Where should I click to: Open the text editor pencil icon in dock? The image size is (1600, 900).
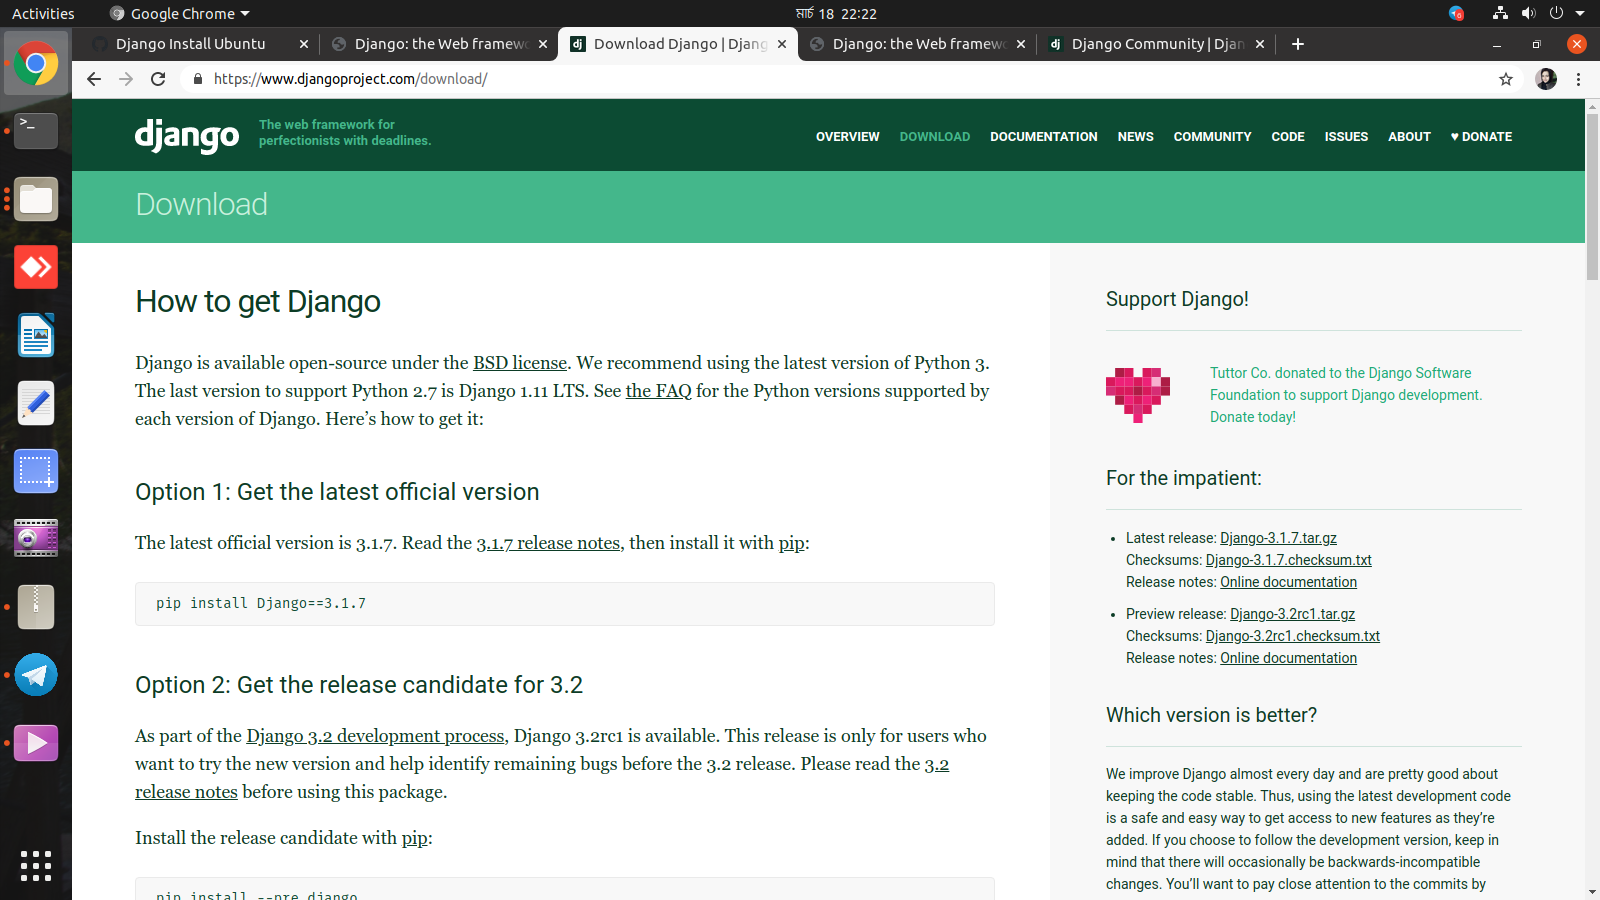click(x=36, y=403)
